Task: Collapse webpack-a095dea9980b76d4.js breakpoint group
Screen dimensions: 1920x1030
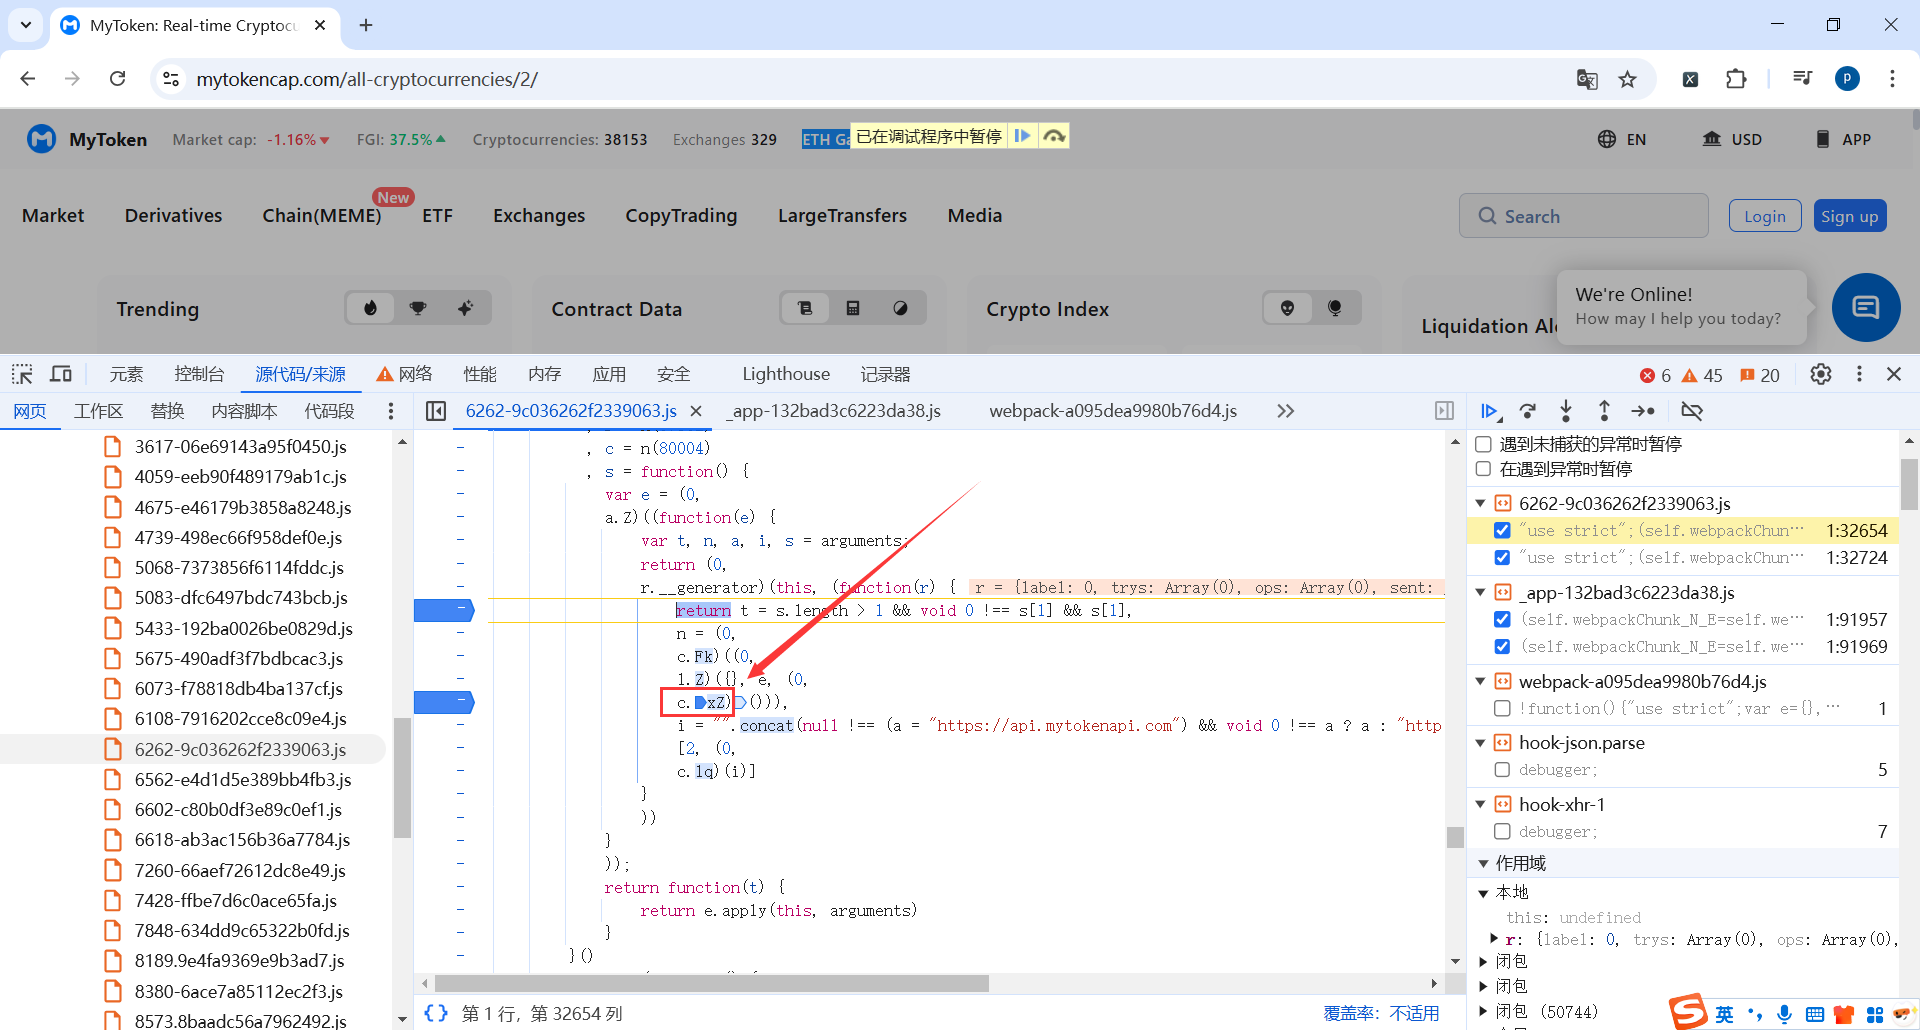Action: point(1481,682)
